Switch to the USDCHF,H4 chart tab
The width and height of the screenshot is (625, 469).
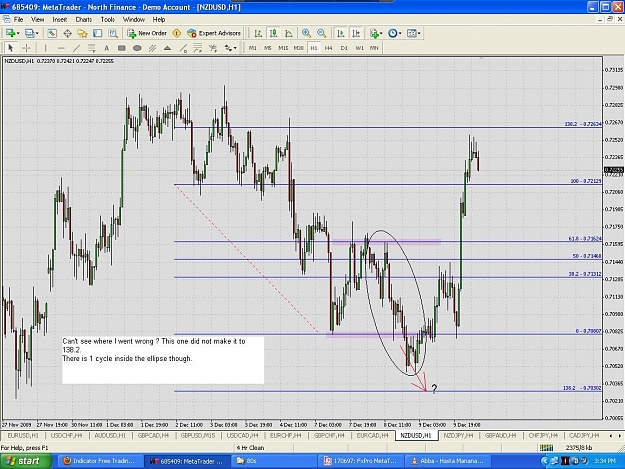point(66,436)
